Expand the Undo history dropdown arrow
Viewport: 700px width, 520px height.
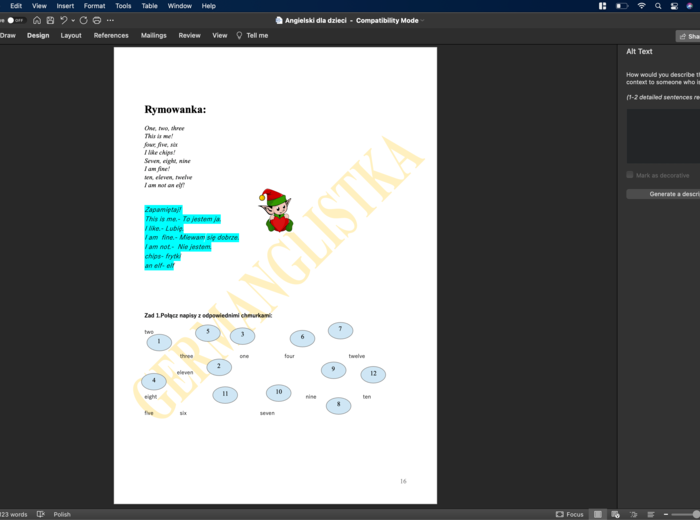(73, 20)
